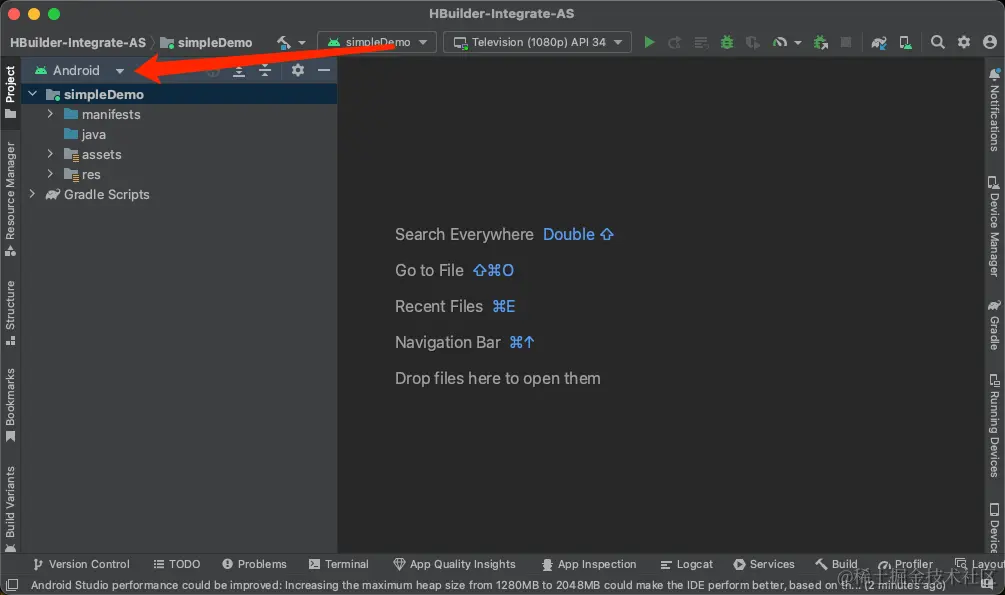The image size is (1005, 595).
Task: Open the Profile app gauge icon
Action: [779, 42]
